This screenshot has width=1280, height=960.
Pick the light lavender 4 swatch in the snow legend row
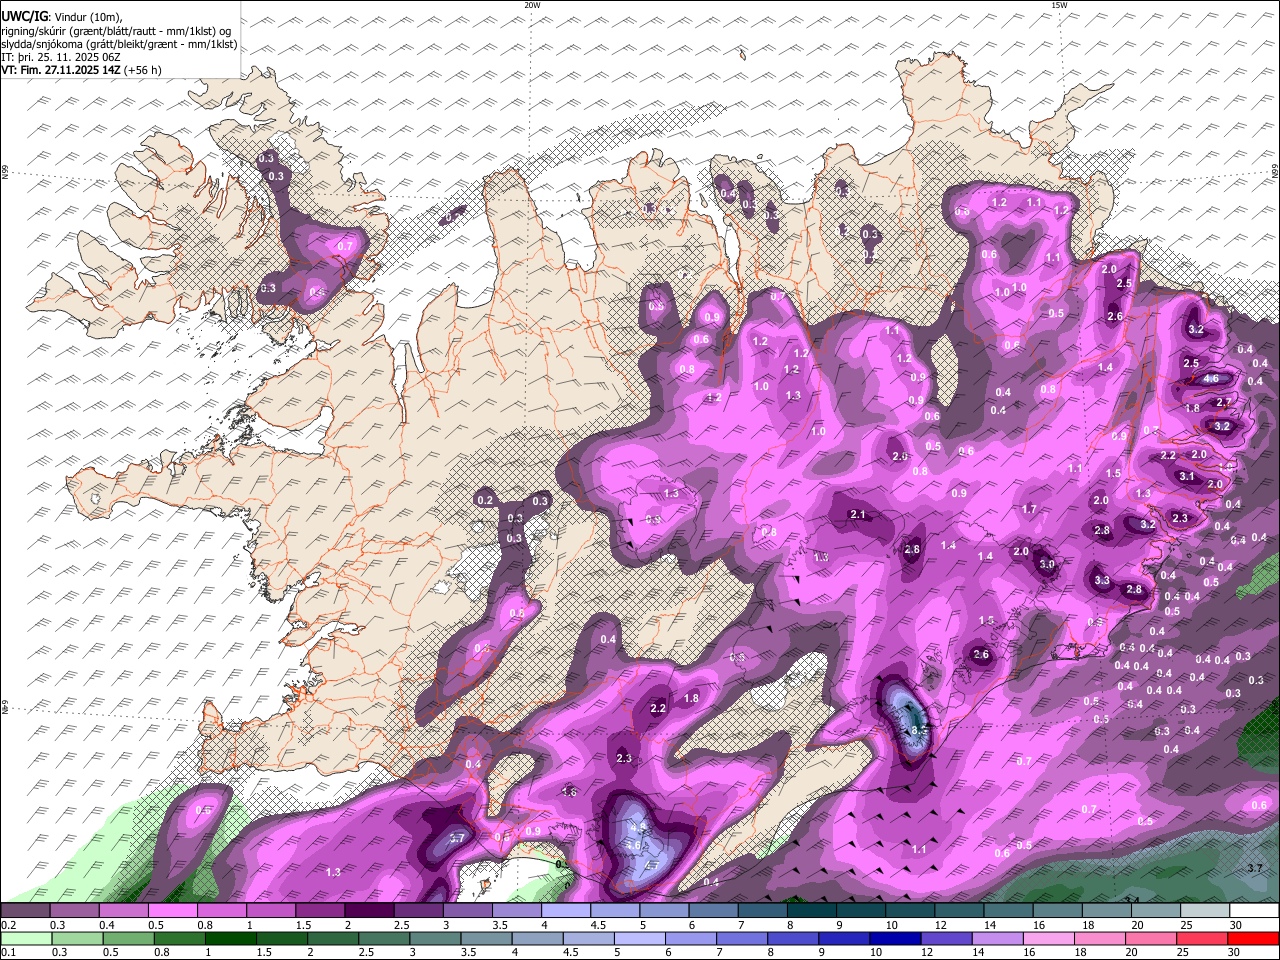click(566, 910)
